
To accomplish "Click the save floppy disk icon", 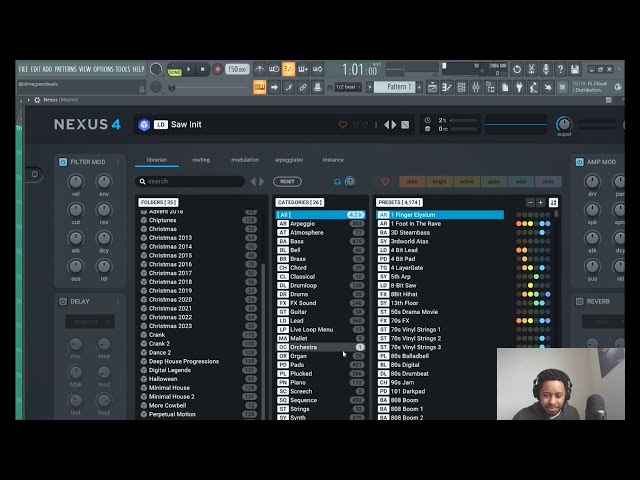I will (x=575, y=69).
